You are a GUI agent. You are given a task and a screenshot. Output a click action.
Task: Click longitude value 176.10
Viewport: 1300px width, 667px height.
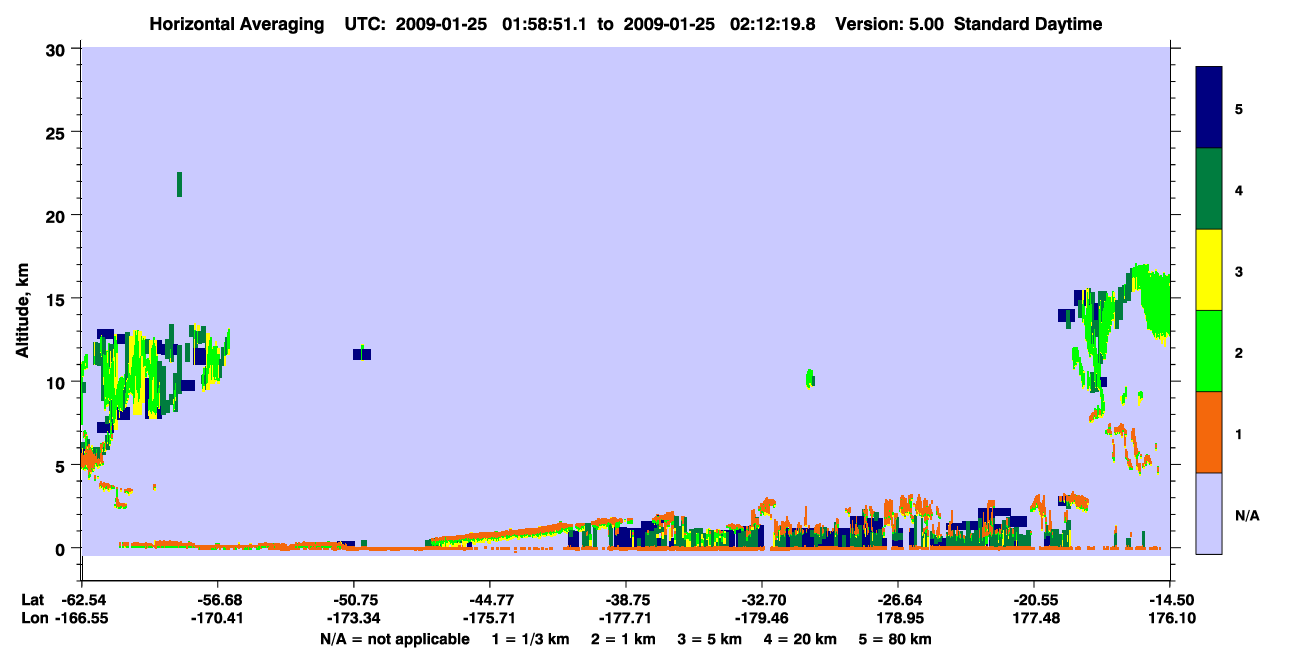click(x=1170, y=618)
